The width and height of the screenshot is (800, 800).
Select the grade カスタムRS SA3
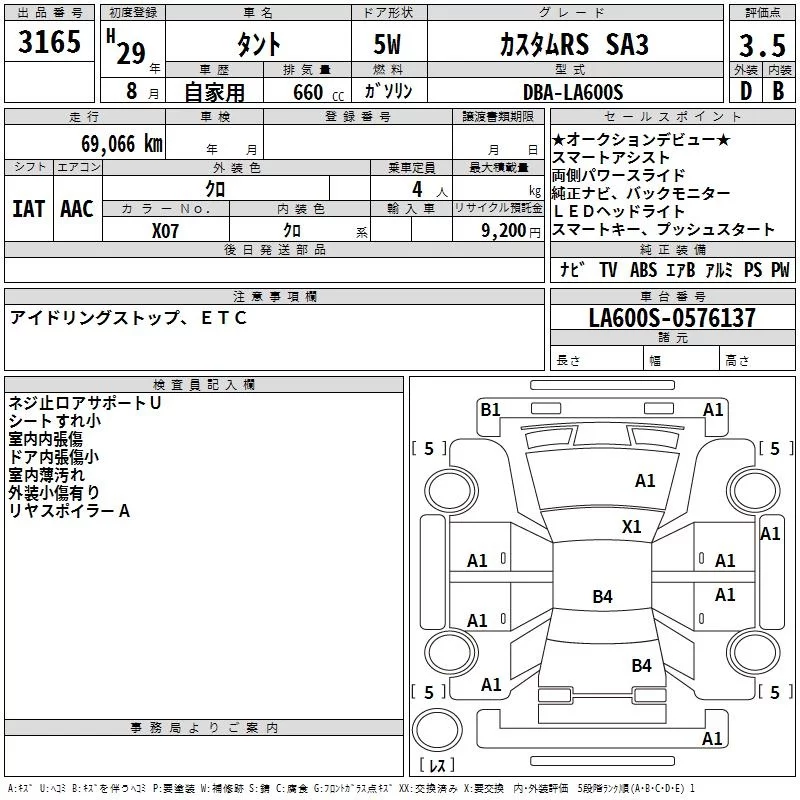point(574,44)
